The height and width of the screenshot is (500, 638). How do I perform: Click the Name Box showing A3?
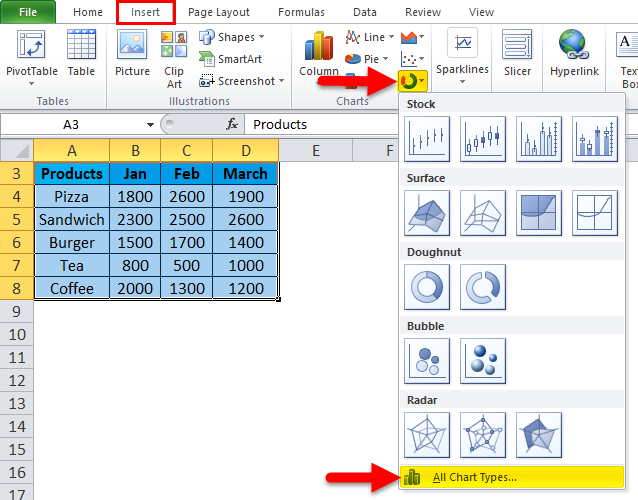click(x=71, y=124)
